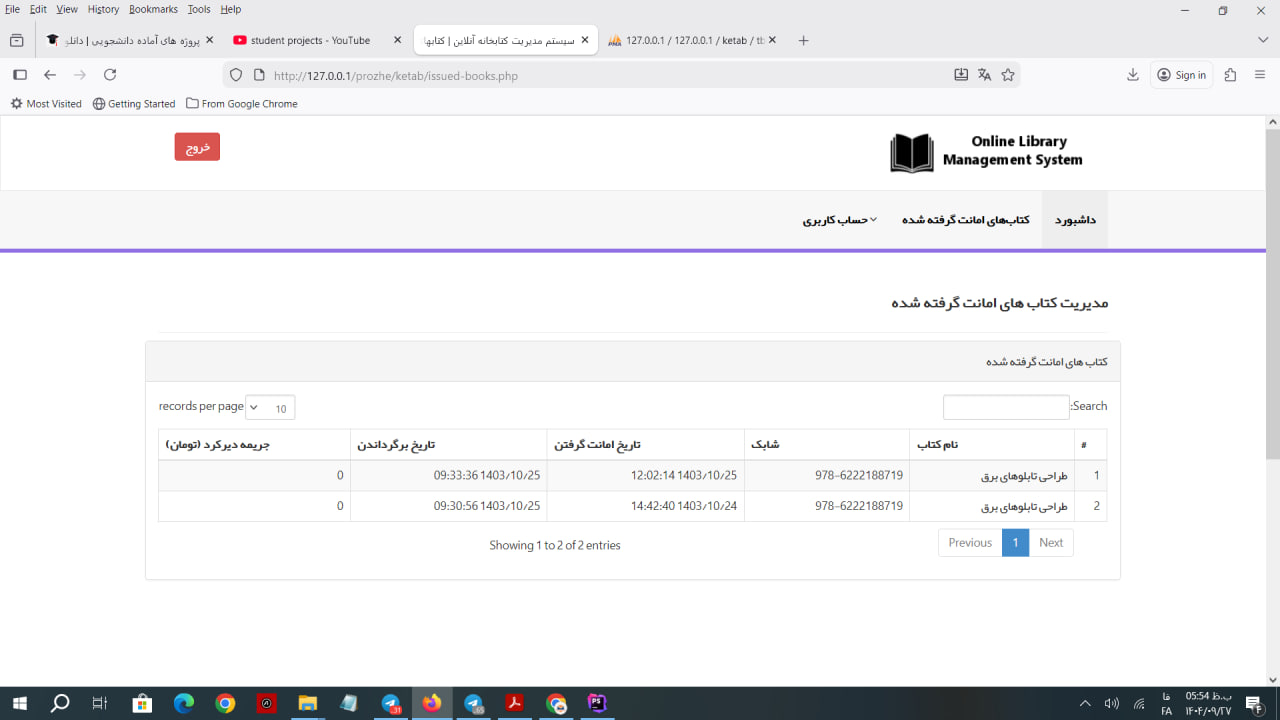Click the Search input field
This screenshot has height=720, width=1280.
pyautogui.click(x=1005, y=407)
